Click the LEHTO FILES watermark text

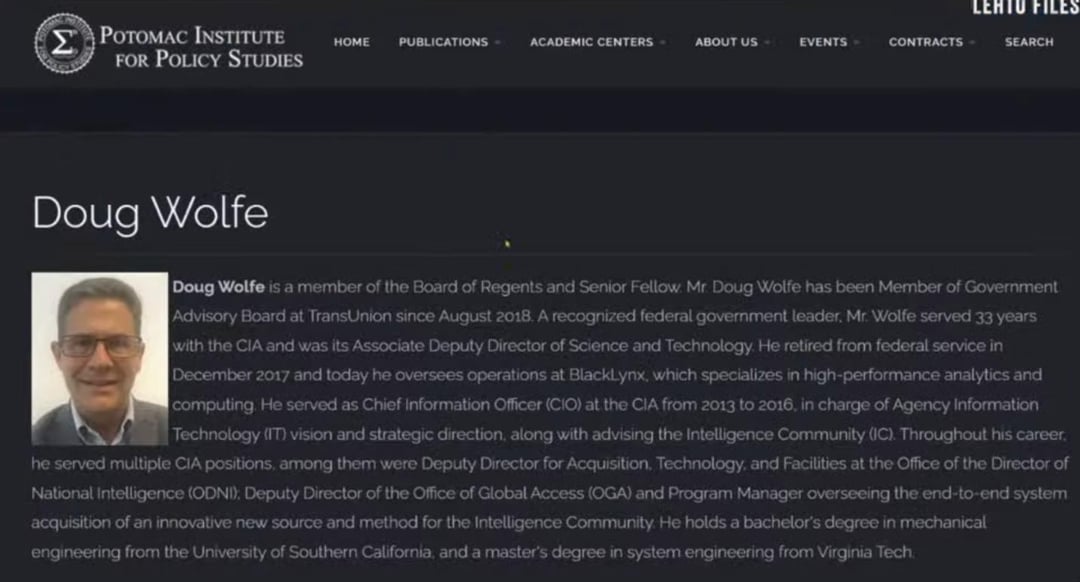1025,8
